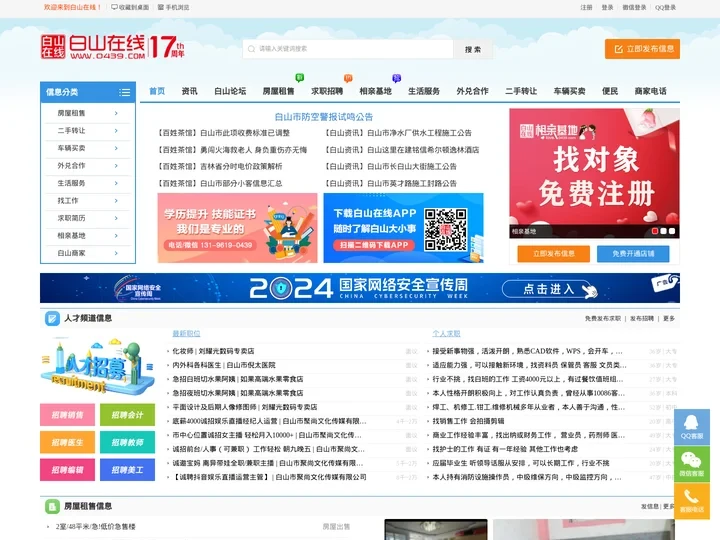Expand 外兑合作 category arrow
720x540 pixels.
click(116, 166)
